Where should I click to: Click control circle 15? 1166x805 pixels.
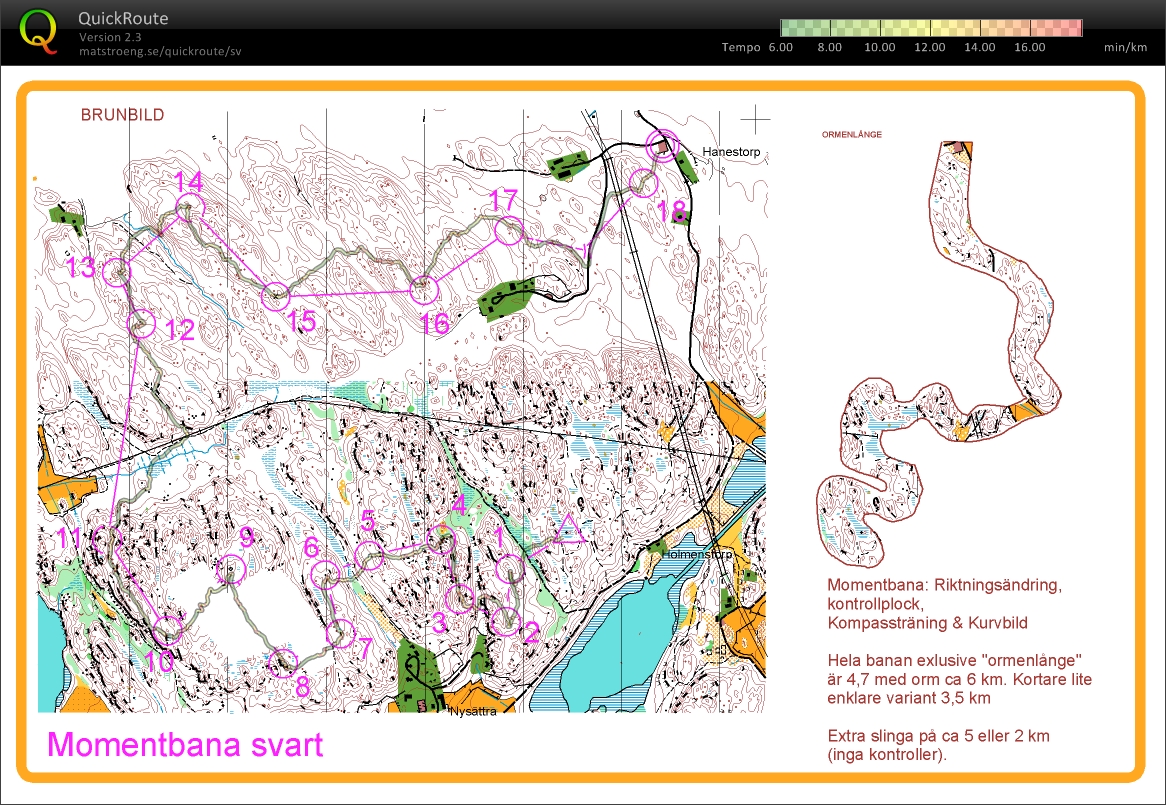(275, 297)
